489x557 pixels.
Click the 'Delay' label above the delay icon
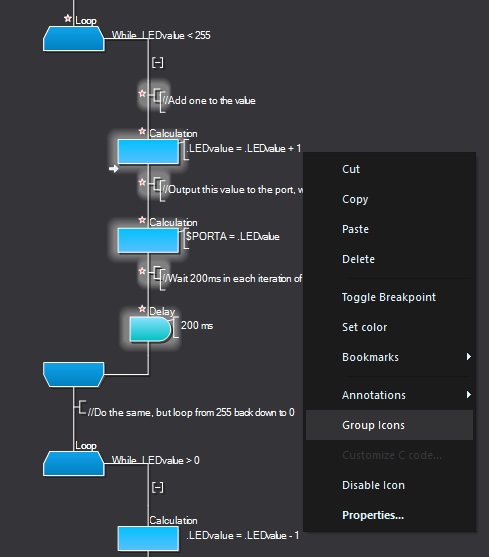[162, 312]
